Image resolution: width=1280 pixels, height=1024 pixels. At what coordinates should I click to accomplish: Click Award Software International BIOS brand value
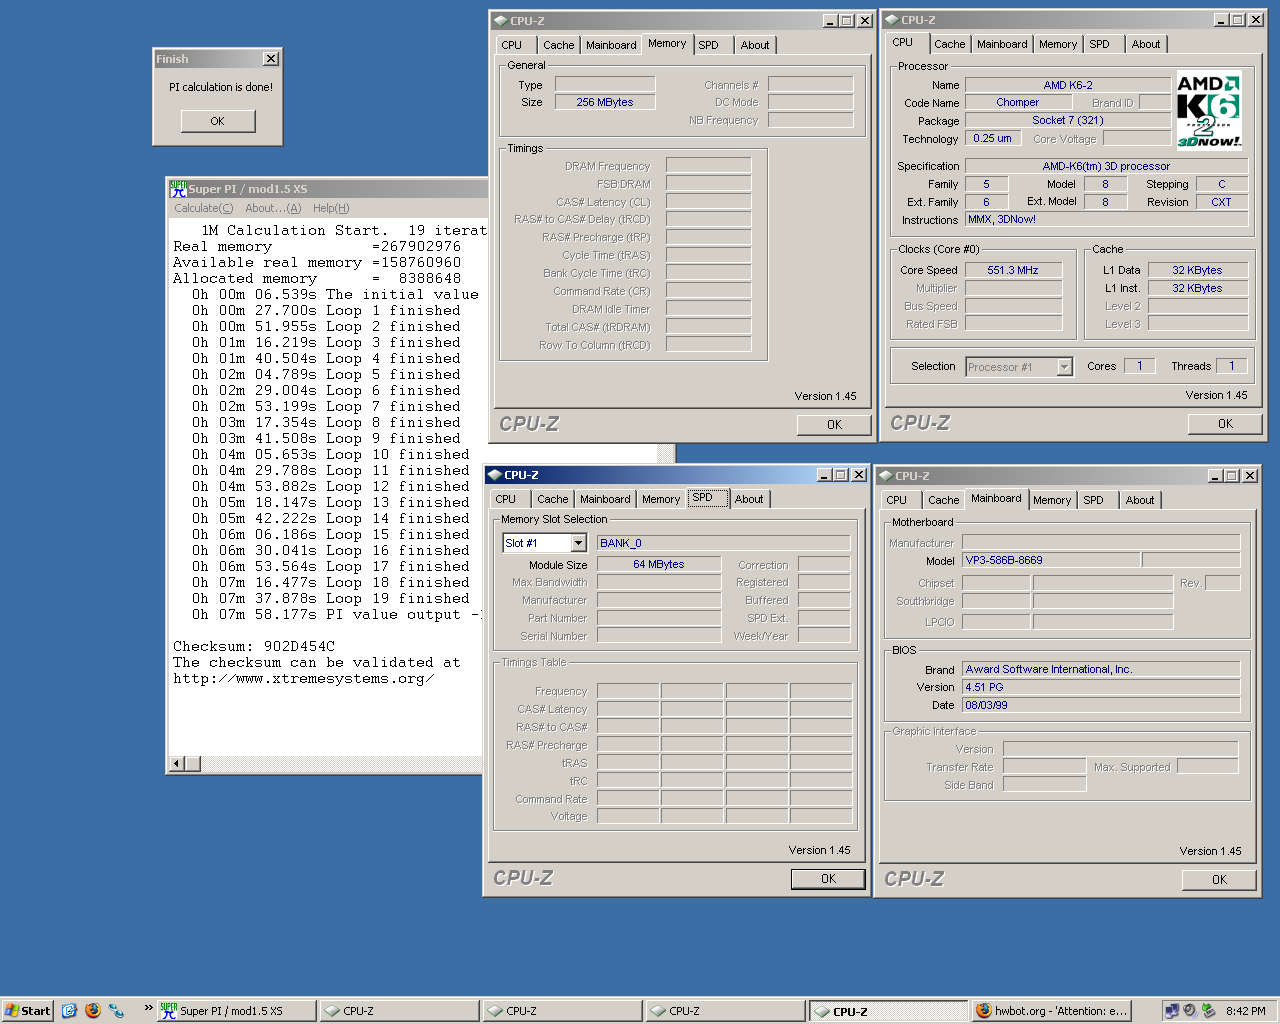pos(1101,669)
